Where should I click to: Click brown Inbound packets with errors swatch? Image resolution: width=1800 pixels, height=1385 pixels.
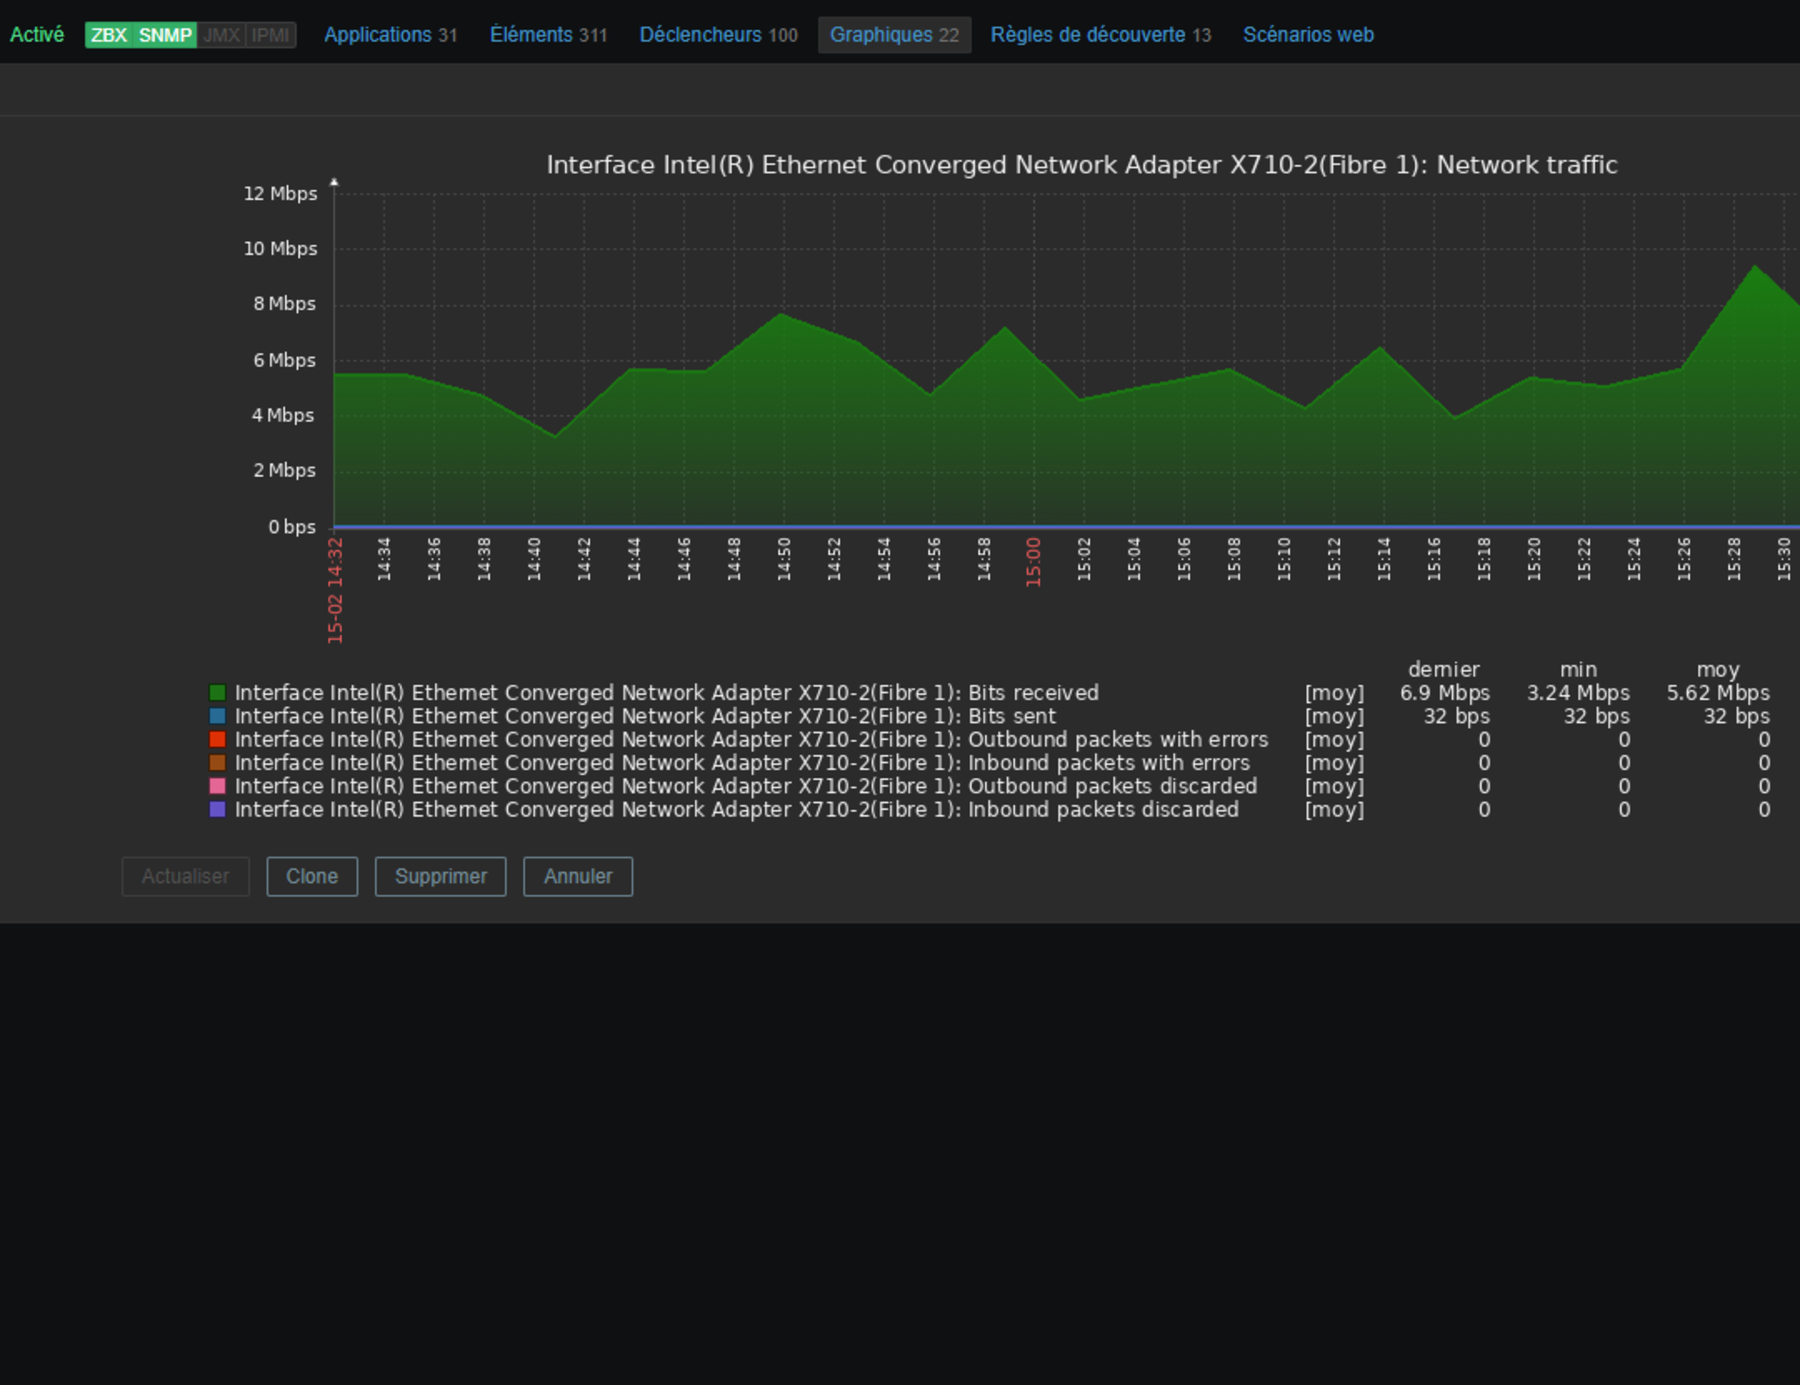217,763
